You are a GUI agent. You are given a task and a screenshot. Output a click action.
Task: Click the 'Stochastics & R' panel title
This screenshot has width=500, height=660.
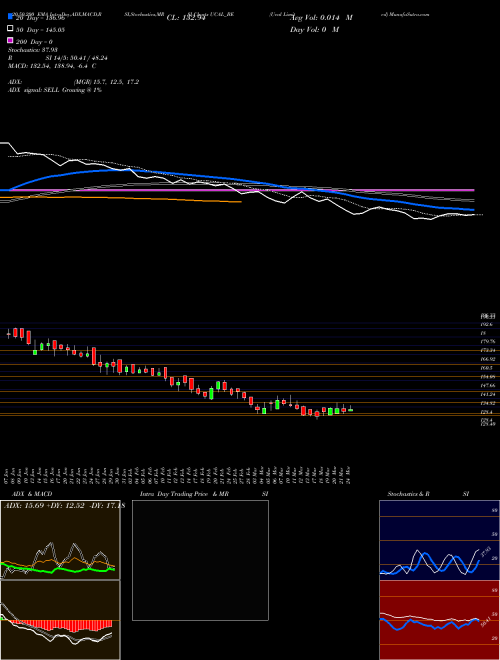408,494
